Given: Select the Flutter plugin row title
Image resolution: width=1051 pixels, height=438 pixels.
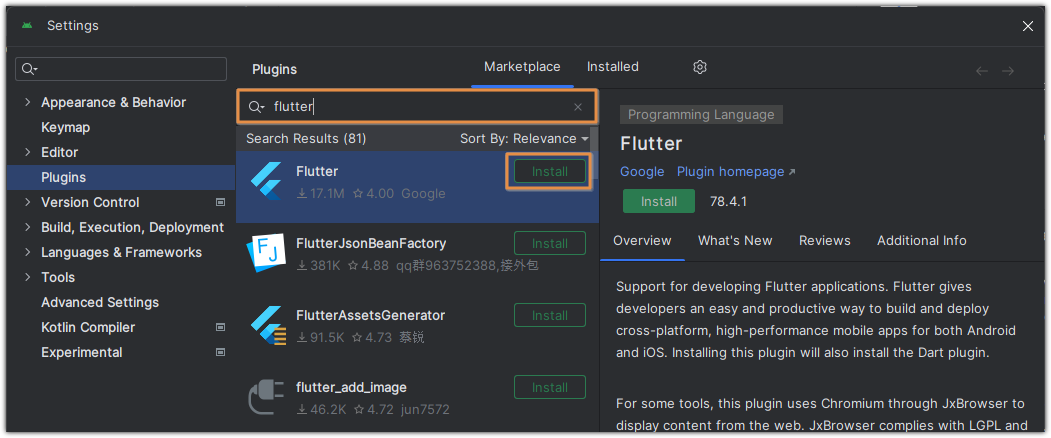Looking at the screenshot, I should click(x=317, y=172).
